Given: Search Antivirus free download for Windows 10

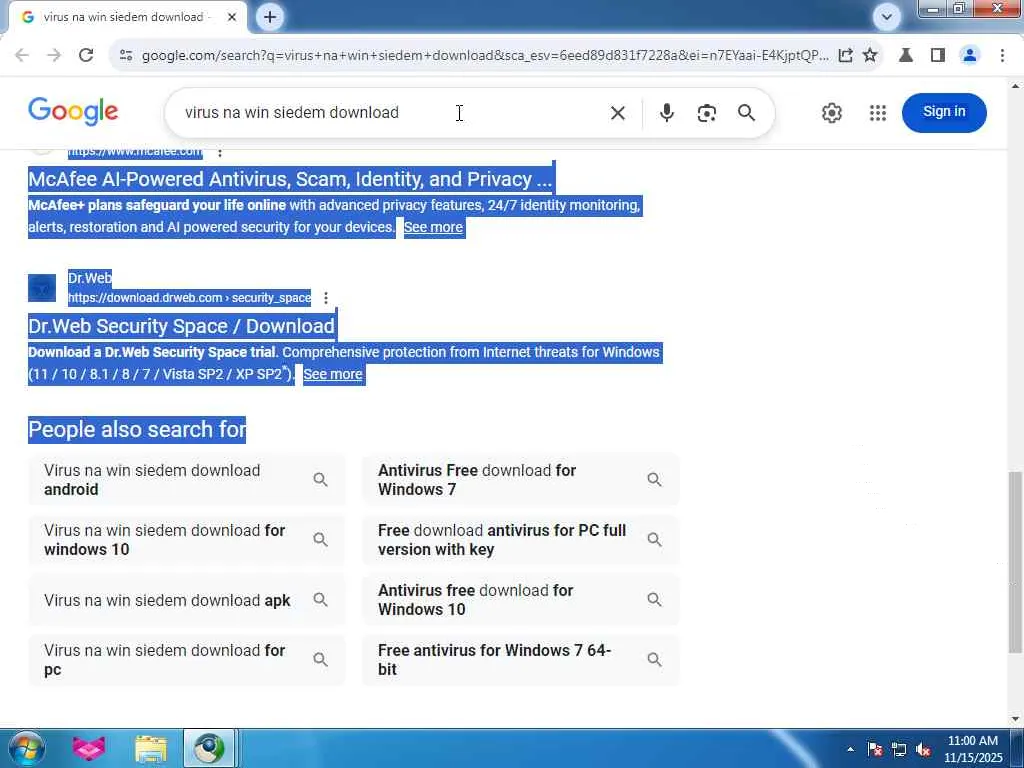Looking at the screenshot, I should 520,600.
